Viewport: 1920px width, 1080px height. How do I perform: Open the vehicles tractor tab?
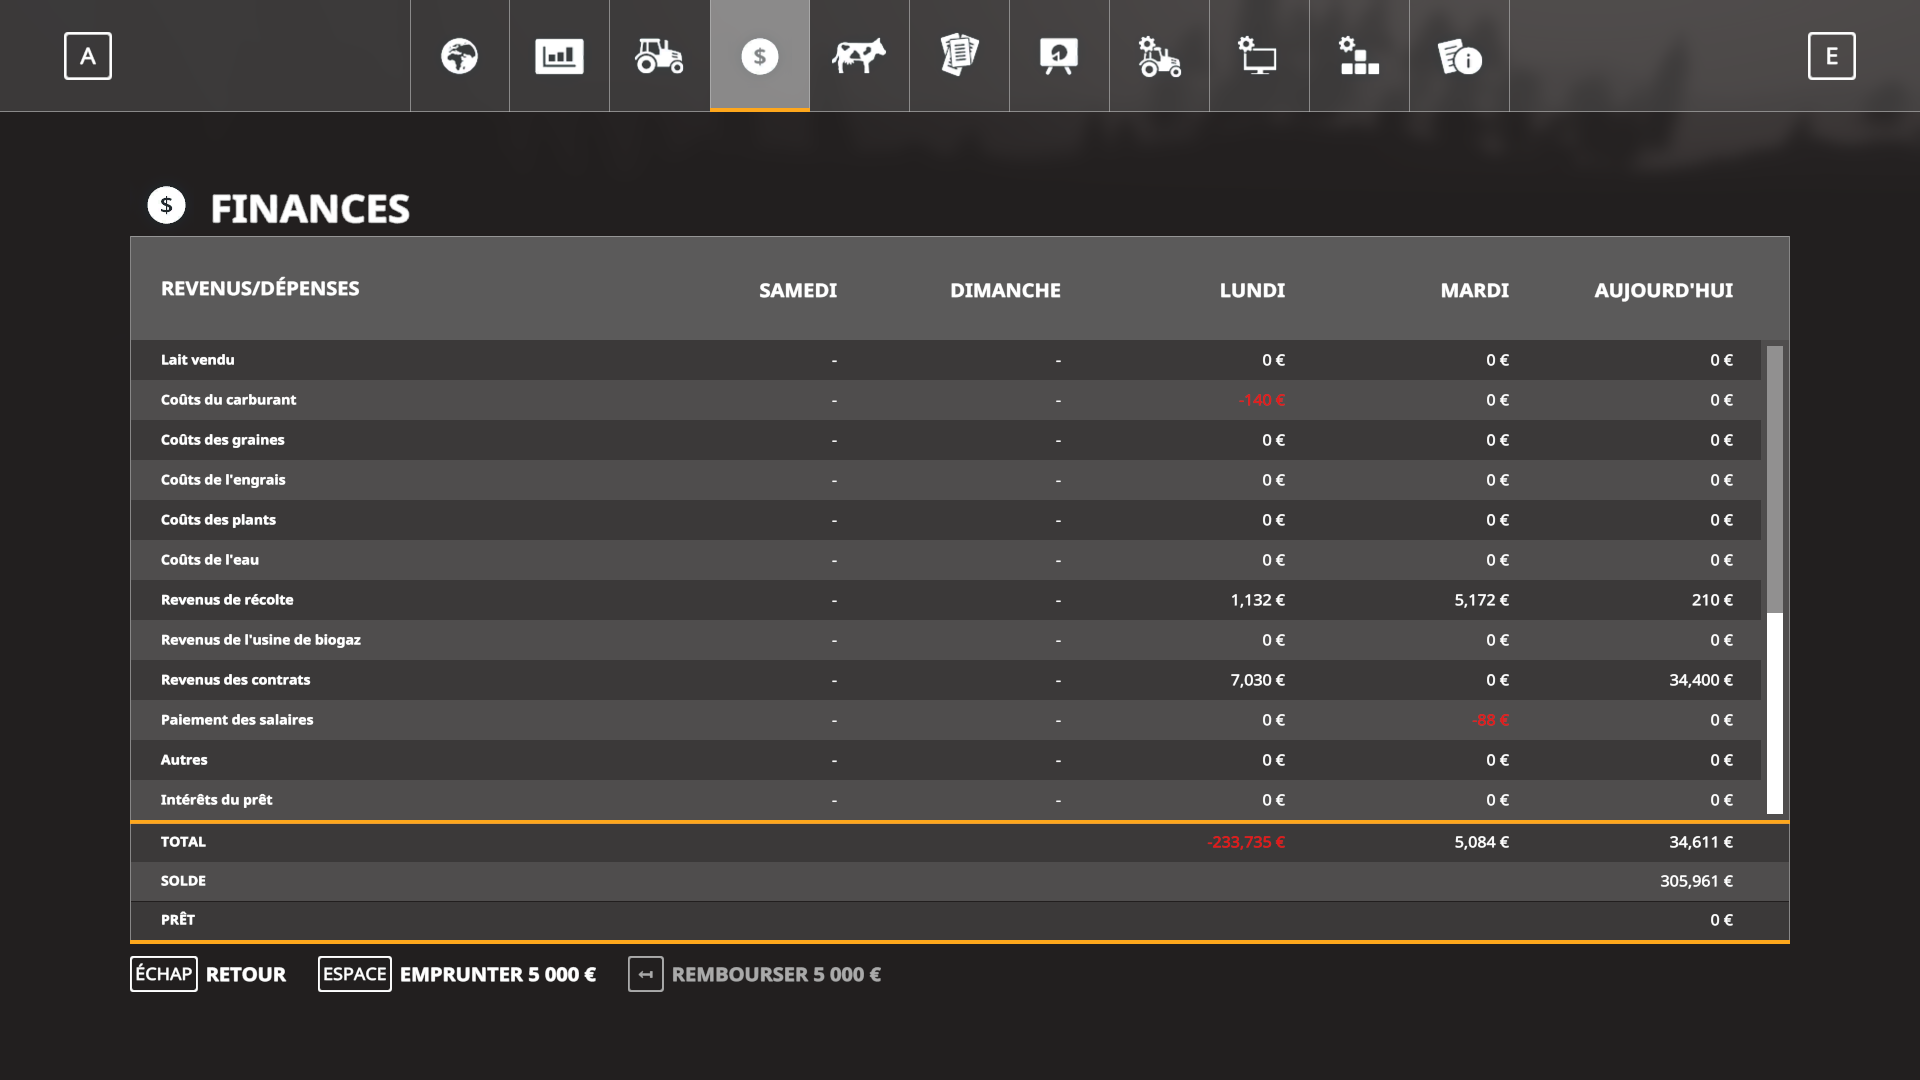click(x=660, y=56)
